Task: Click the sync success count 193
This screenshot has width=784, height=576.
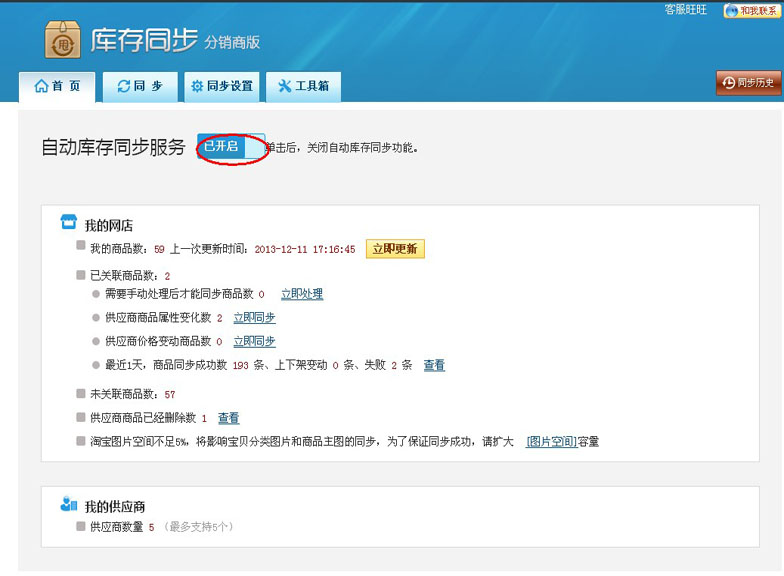Action: click(x=240, y=366)
